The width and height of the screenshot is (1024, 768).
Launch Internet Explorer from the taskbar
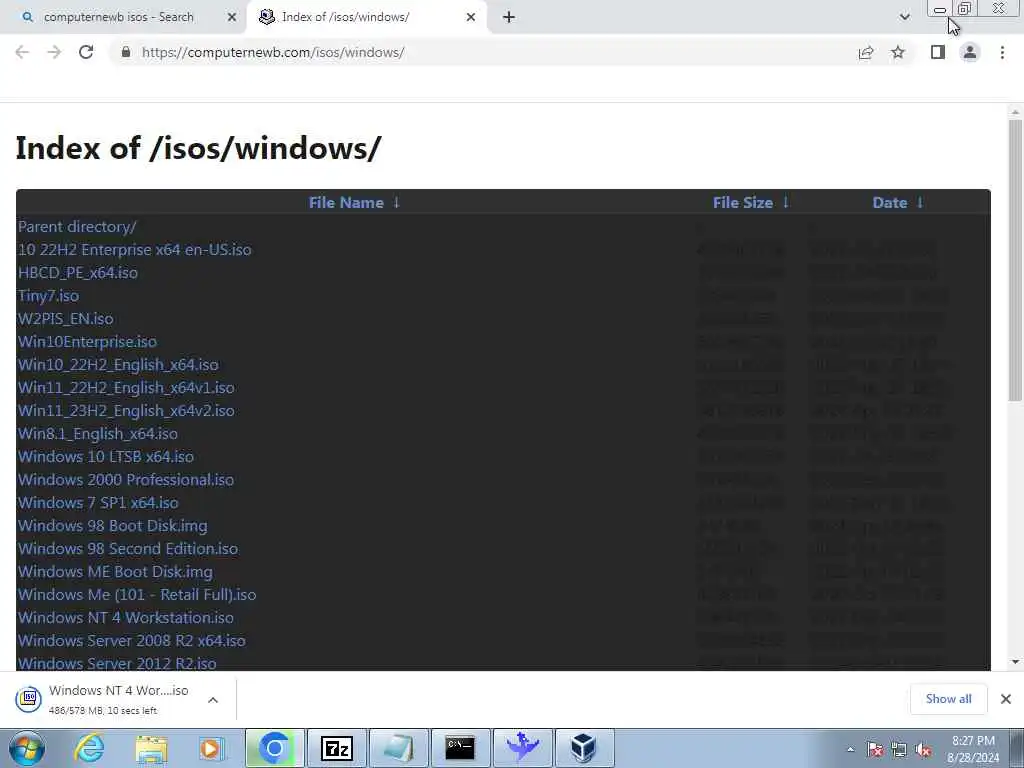(x=89, y=748)
